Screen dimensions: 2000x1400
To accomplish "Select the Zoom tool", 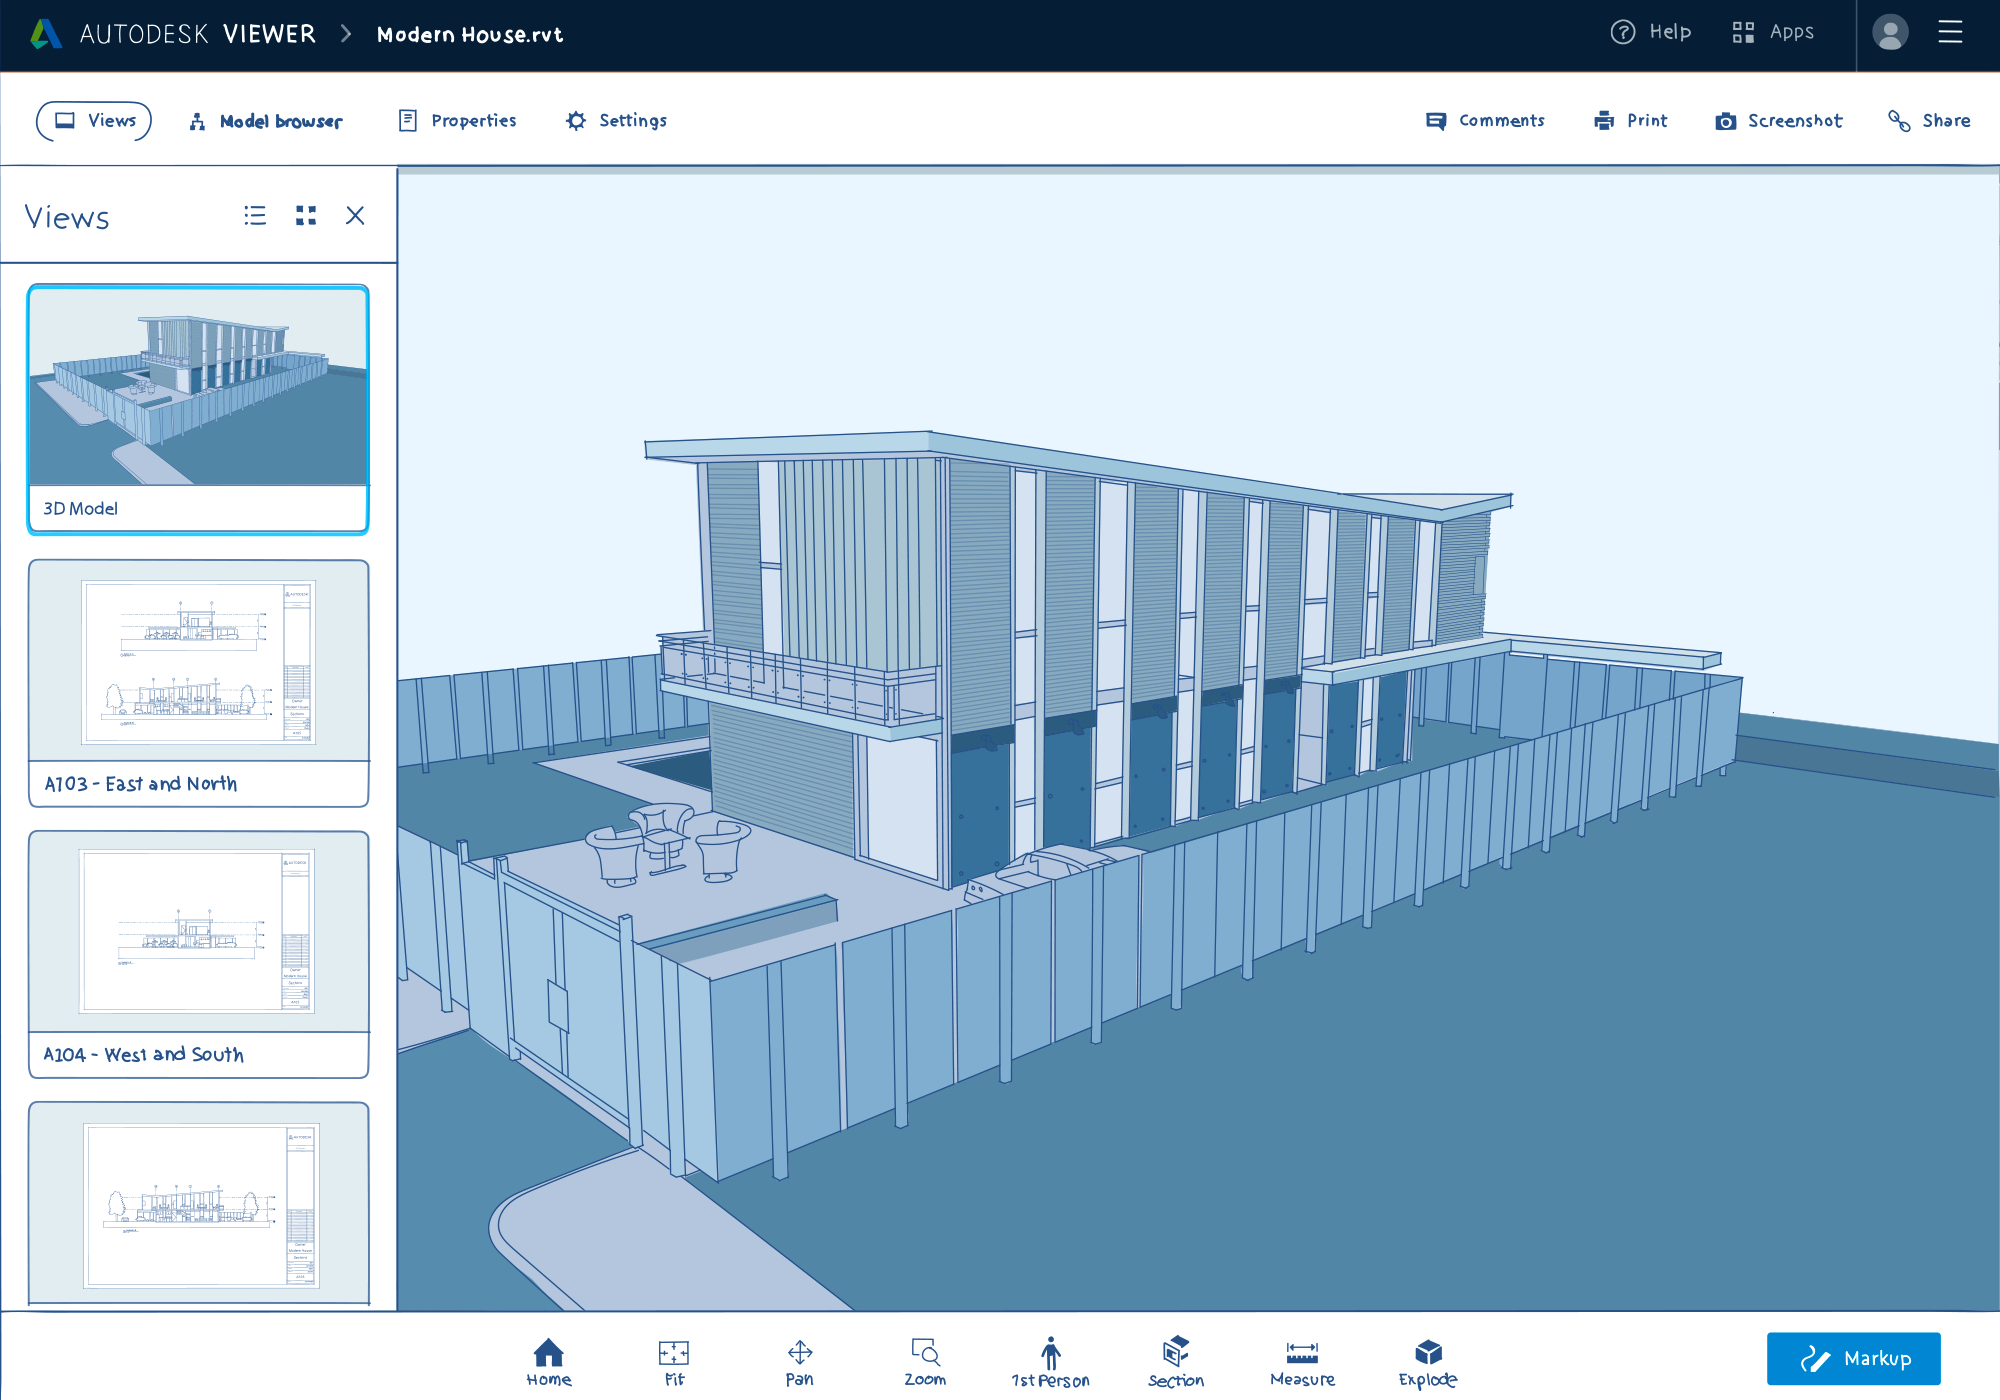I will click(x=925, y=1362).
